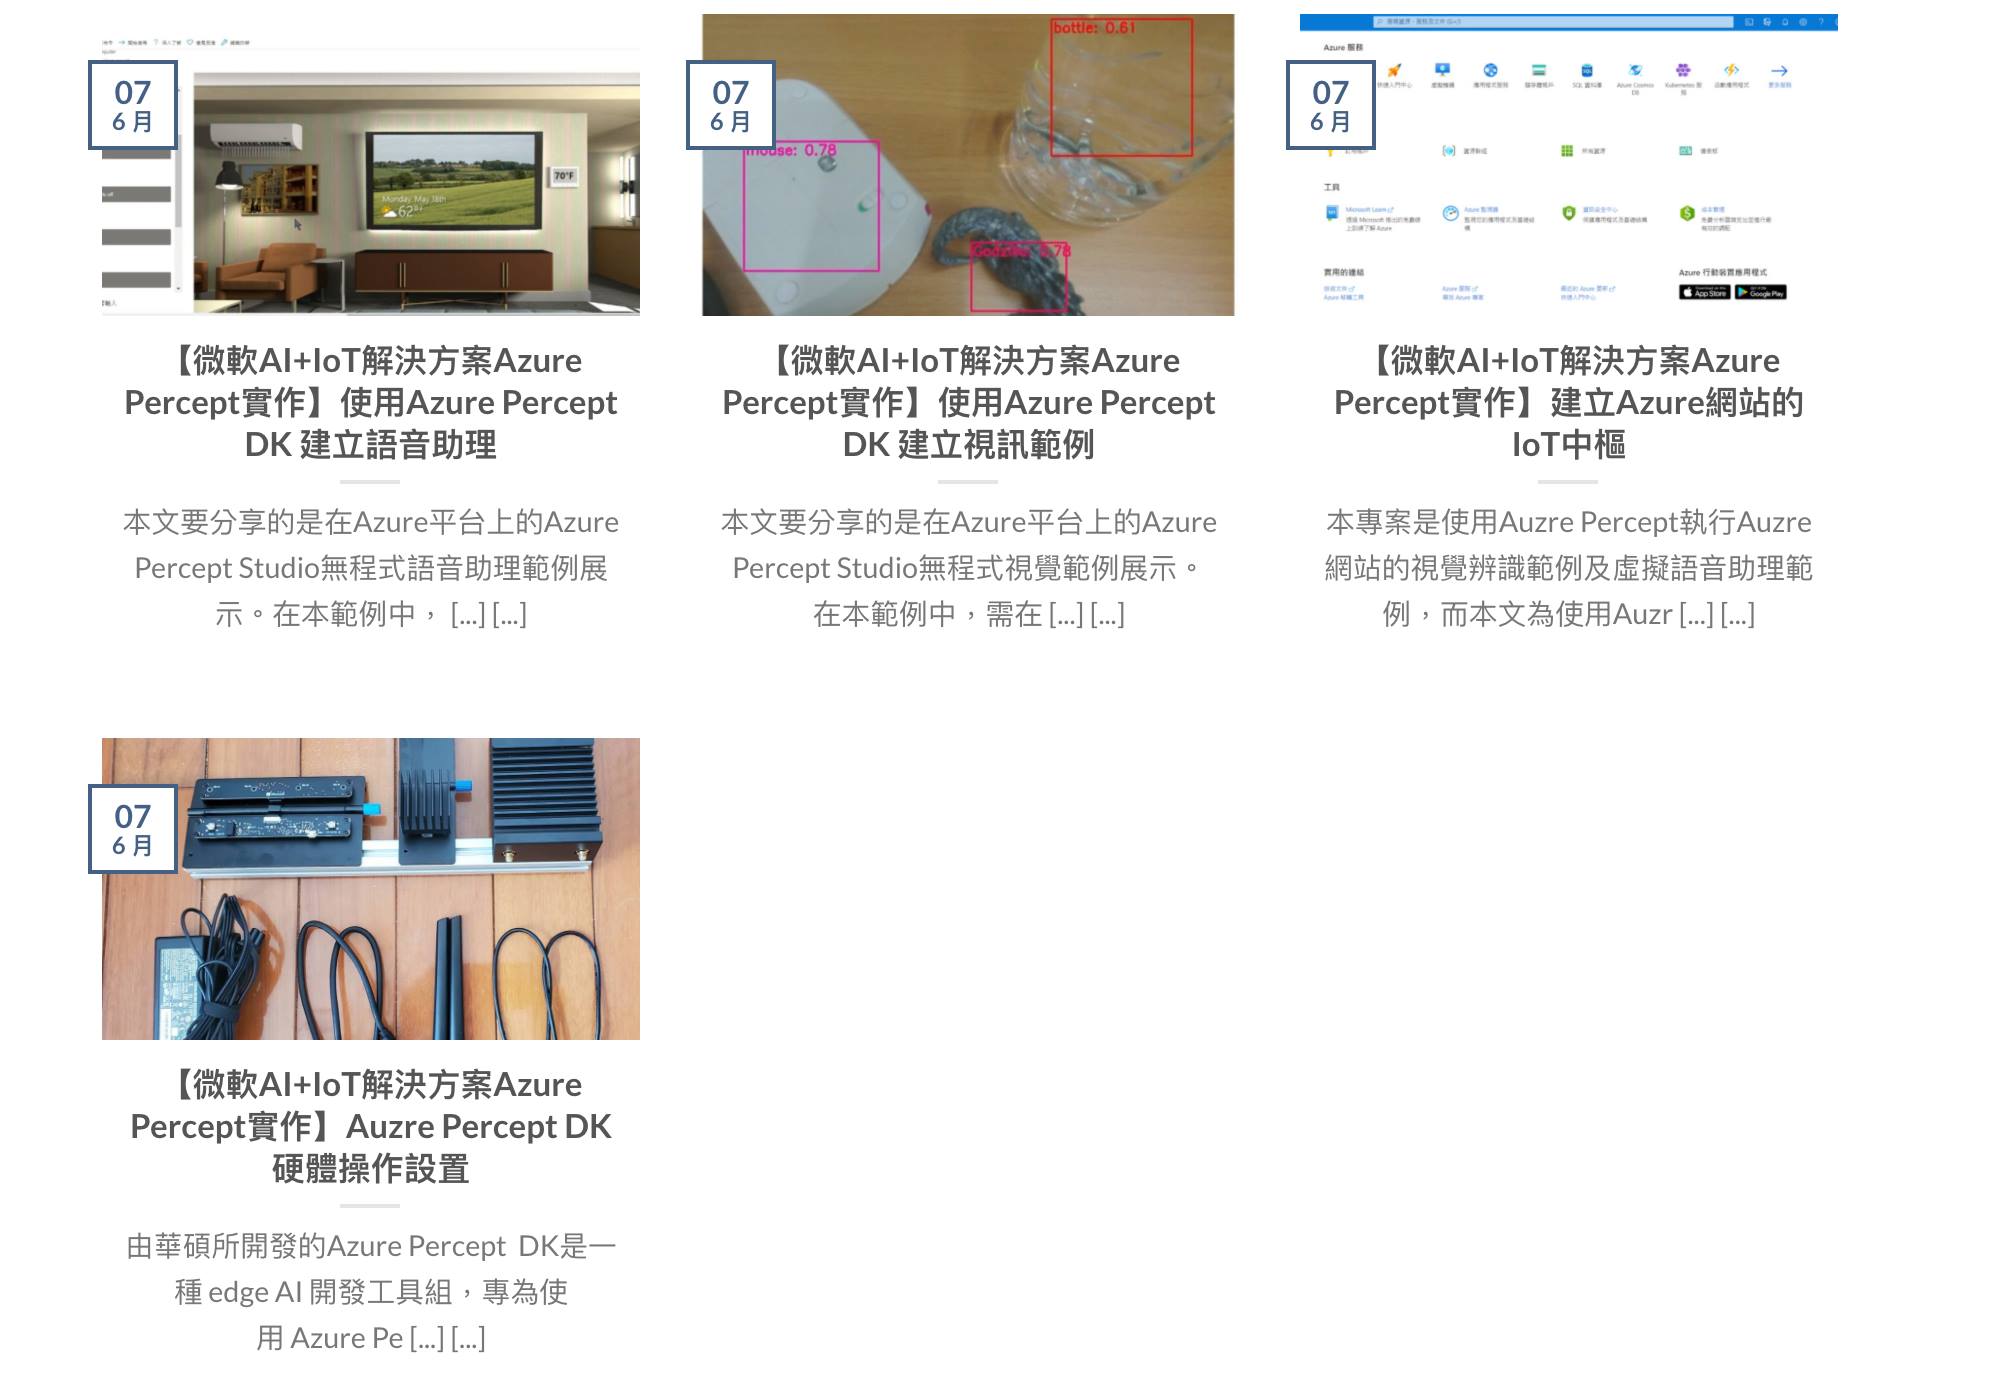Screen dimensions: 2006x1376
Task: Click excerpt starting 本專案是使用Auzre Percept
Action: (x=1568, y=568)
